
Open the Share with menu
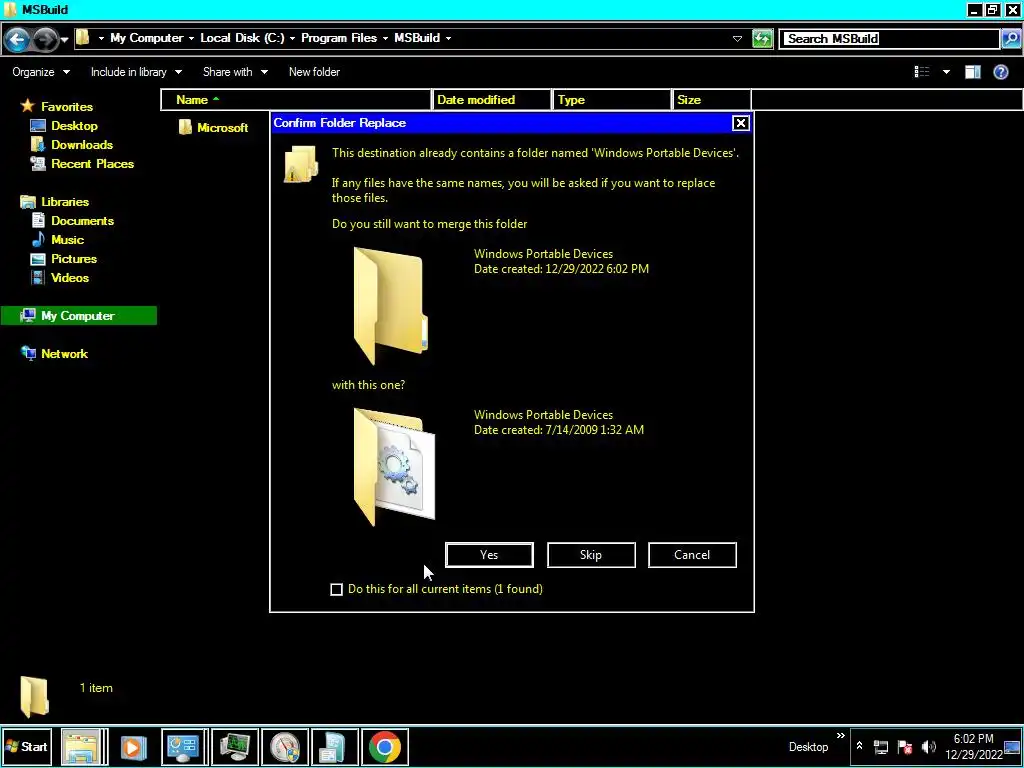[235, 72]
